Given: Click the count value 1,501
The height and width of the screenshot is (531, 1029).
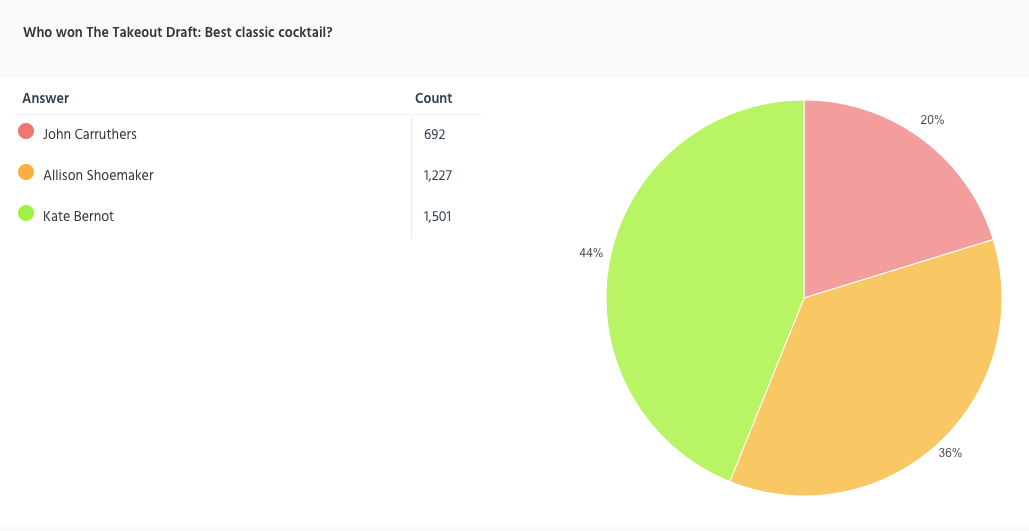Looking at the screenshot, I should [438, 216].
